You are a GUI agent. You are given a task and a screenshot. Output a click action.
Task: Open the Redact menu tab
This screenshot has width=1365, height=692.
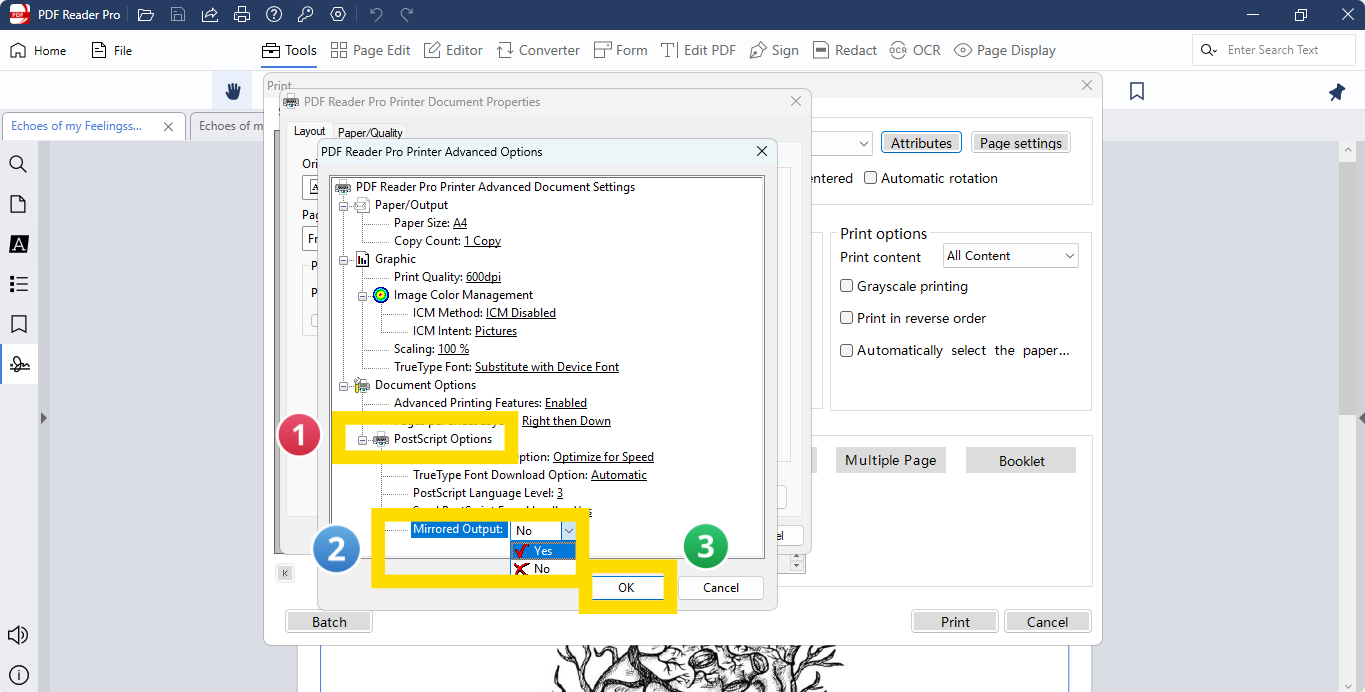(845, 50)
